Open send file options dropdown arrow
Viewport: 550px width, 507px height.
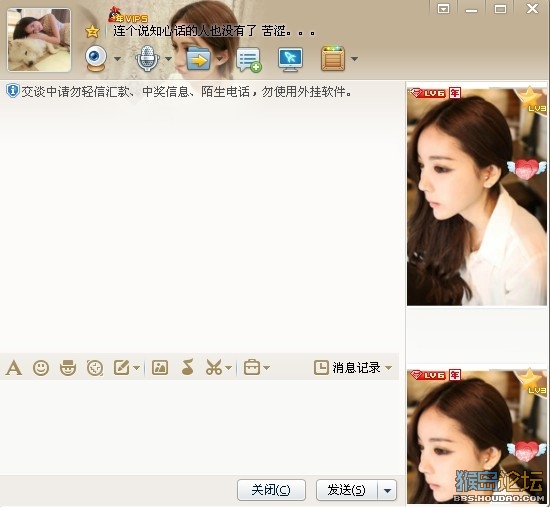219,59
